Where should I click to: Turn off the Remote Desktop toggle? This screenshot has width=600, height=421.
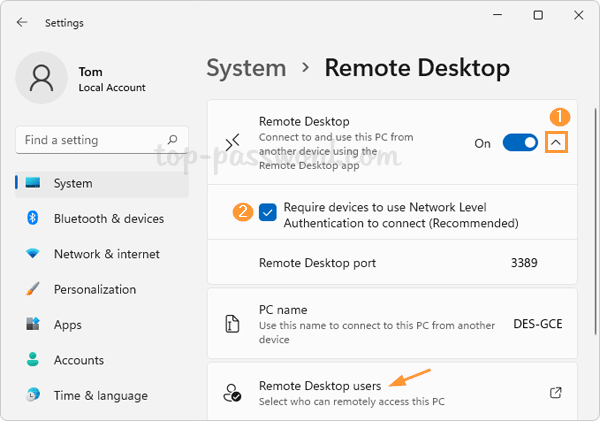click(520, 143)
